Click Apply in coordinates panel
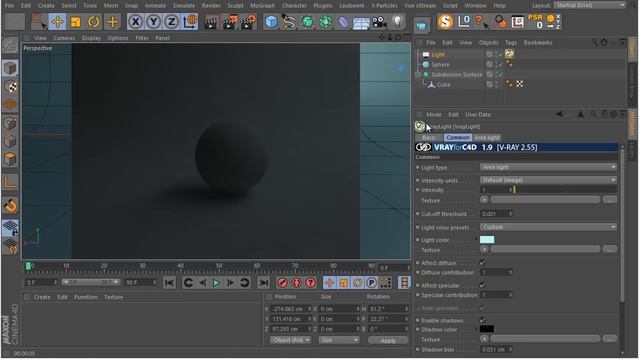 coord(388,340)
